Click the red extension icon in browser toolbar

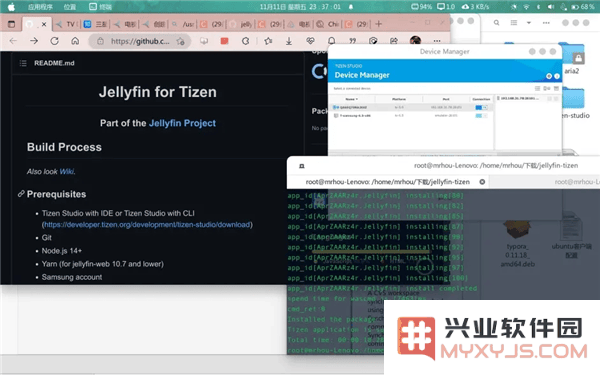click(x=225, y=41)
